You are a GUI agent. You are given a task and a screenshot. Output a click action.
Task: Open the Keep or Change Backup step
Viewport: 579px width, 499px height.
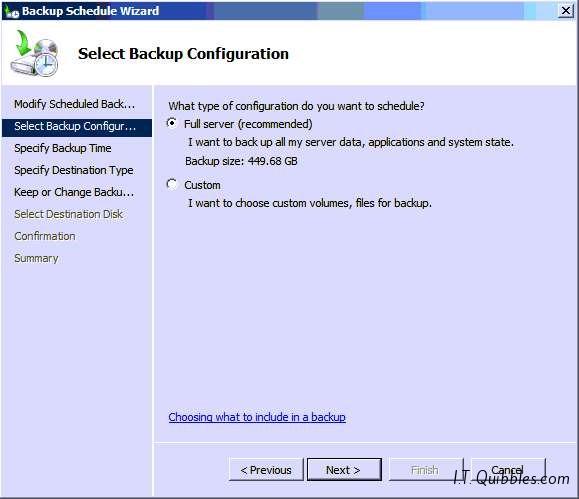(x=74, y=192)
